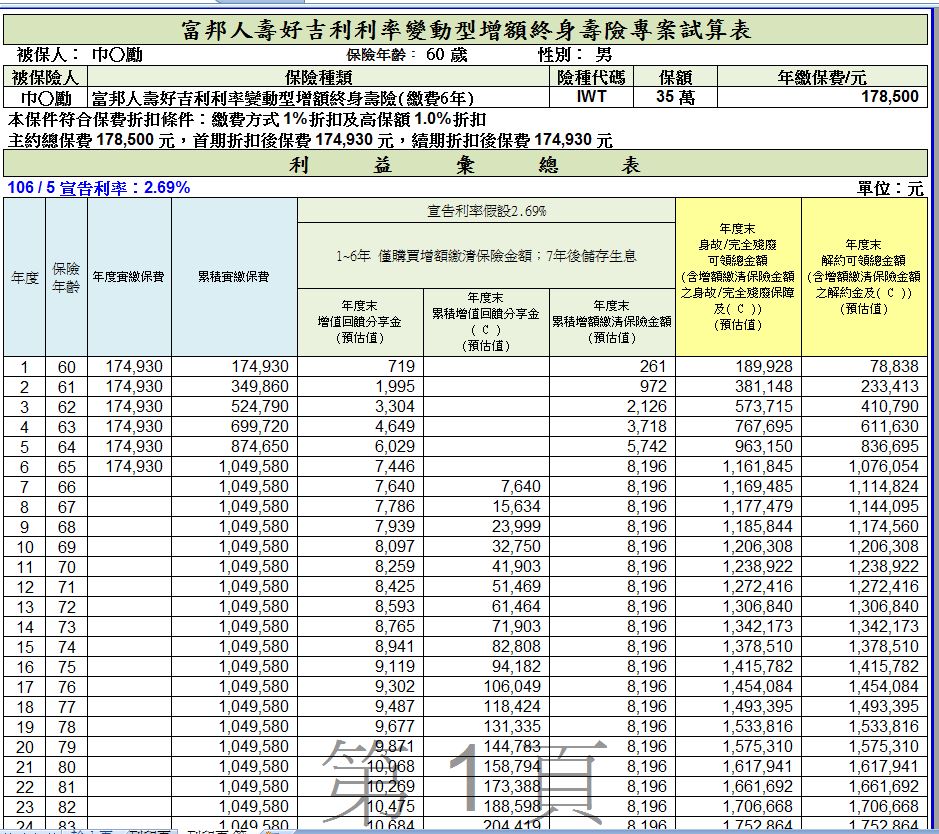Click the 單位：元 label
Viewport: 939px width, 834px height.
click(x=890, y=189)
